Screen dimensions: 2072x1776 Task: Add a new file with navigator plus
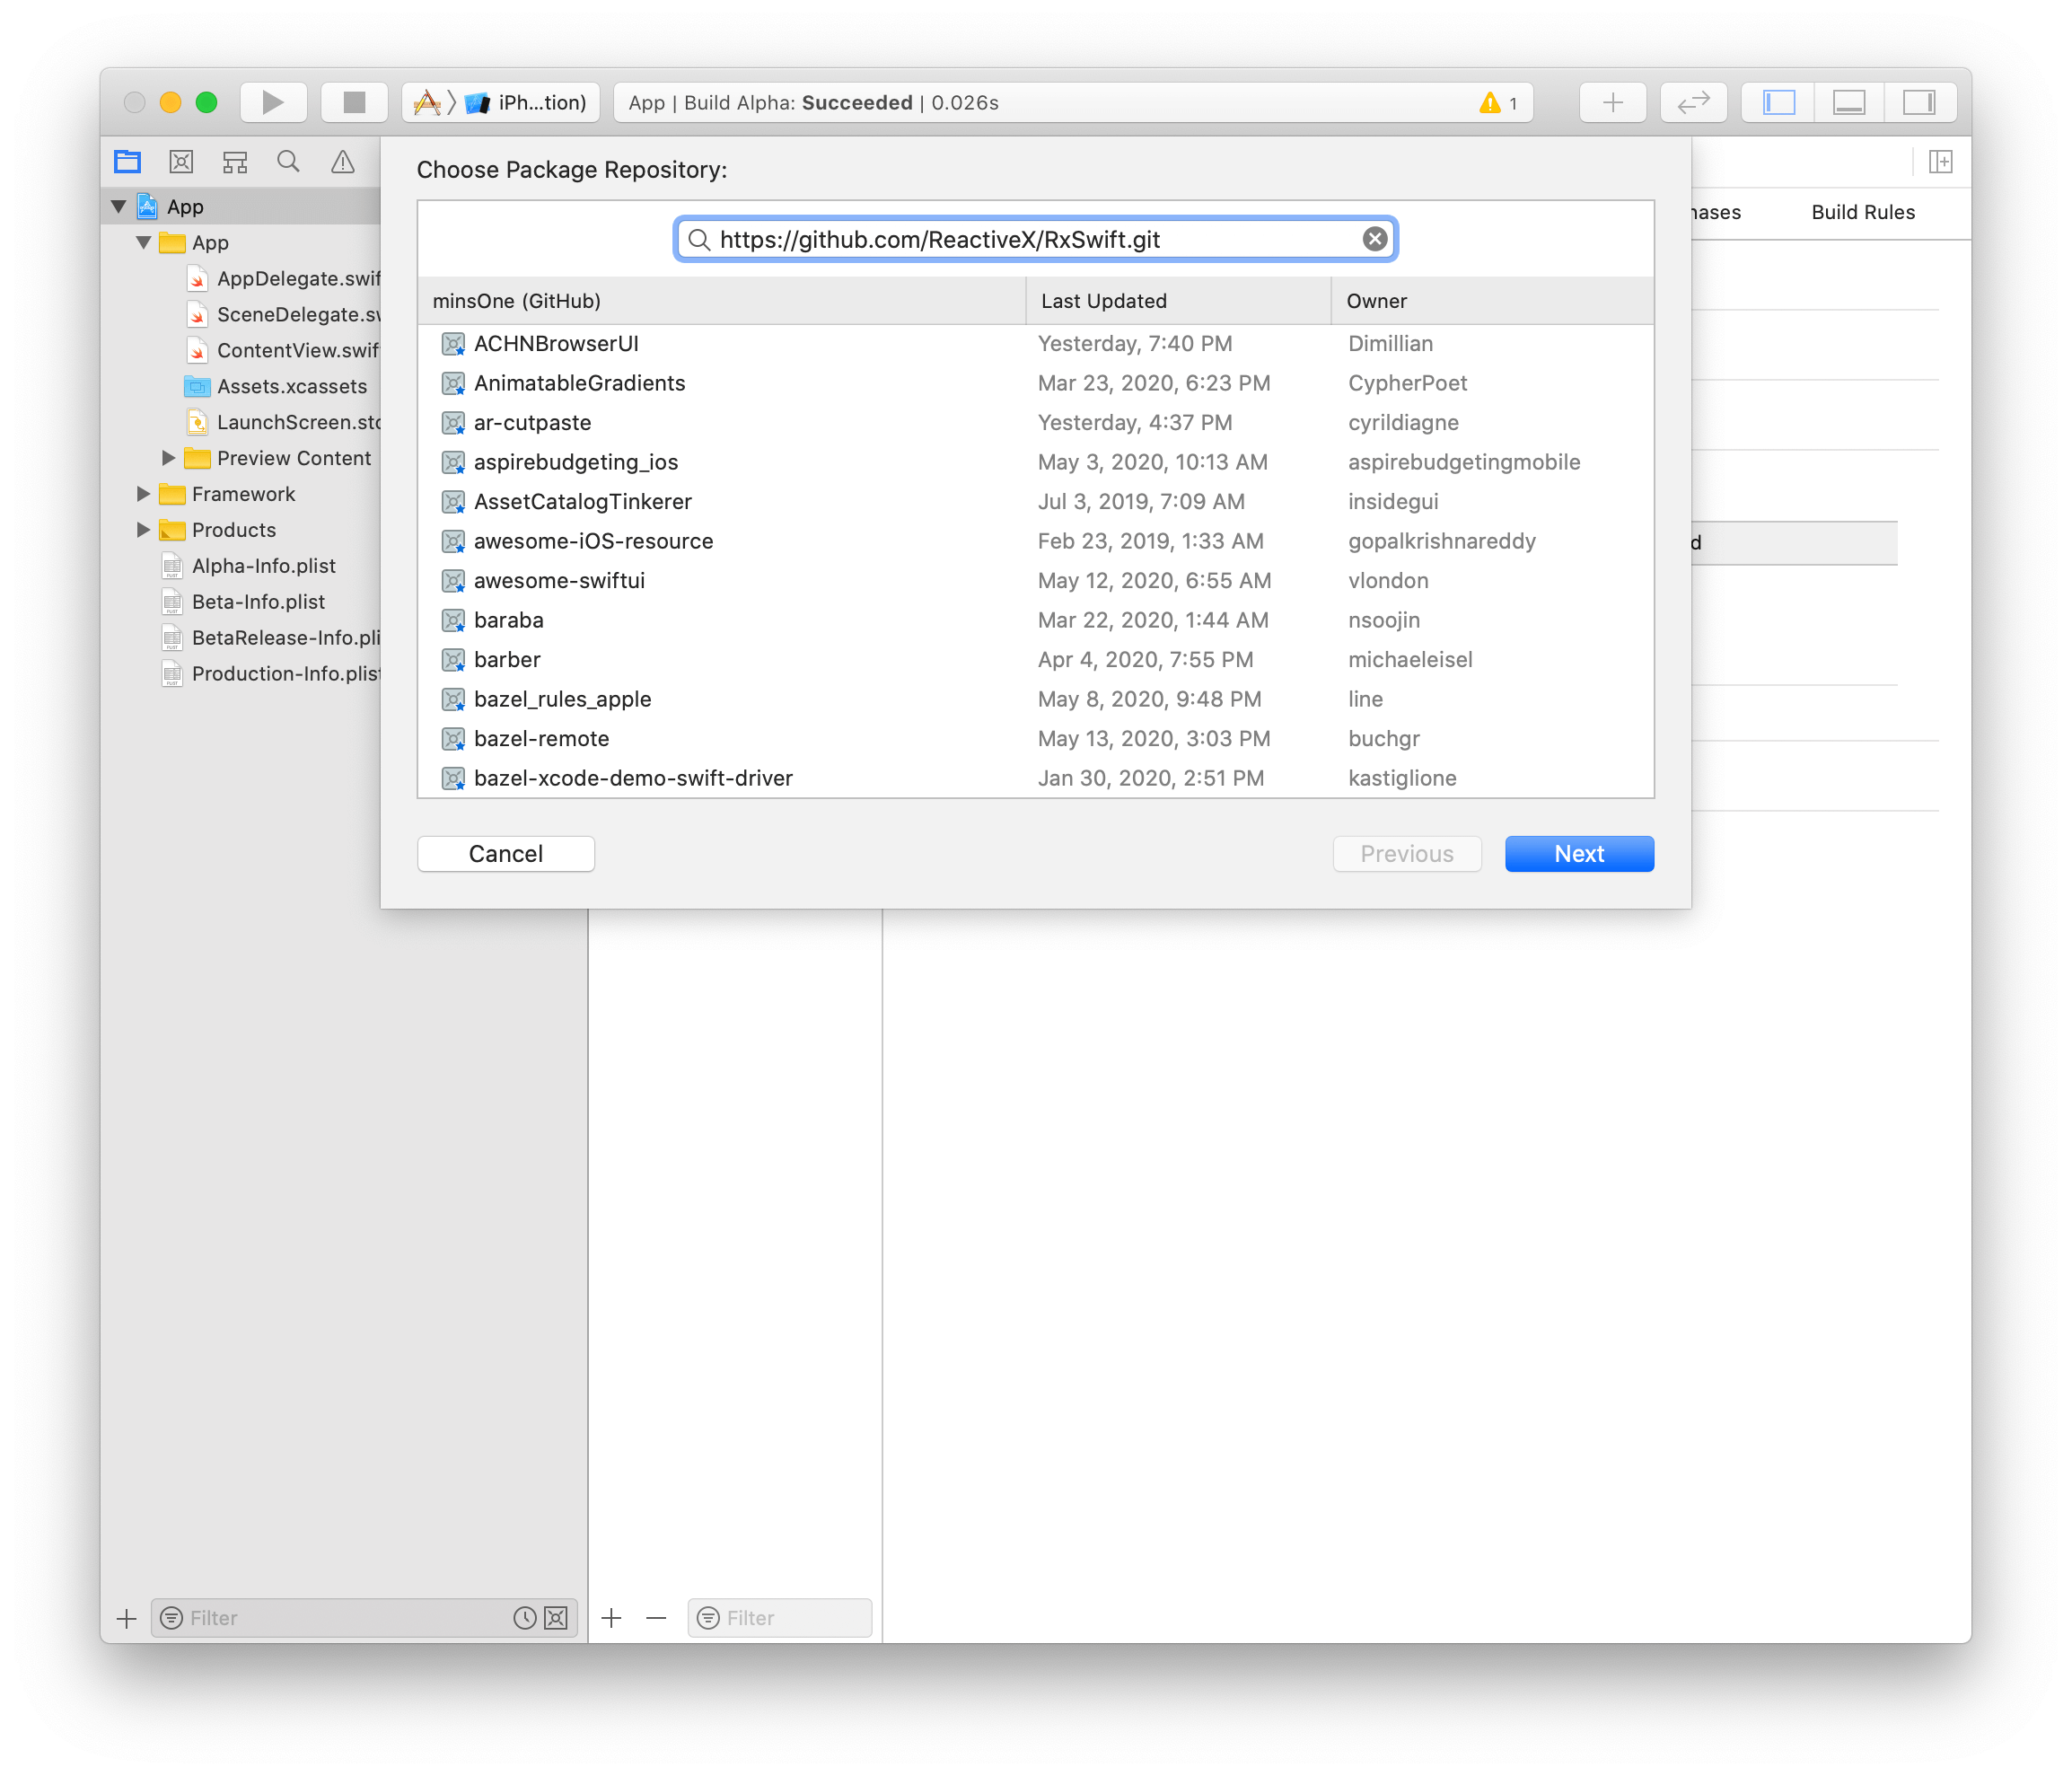pyautogui.click(x=126, y=1618)
